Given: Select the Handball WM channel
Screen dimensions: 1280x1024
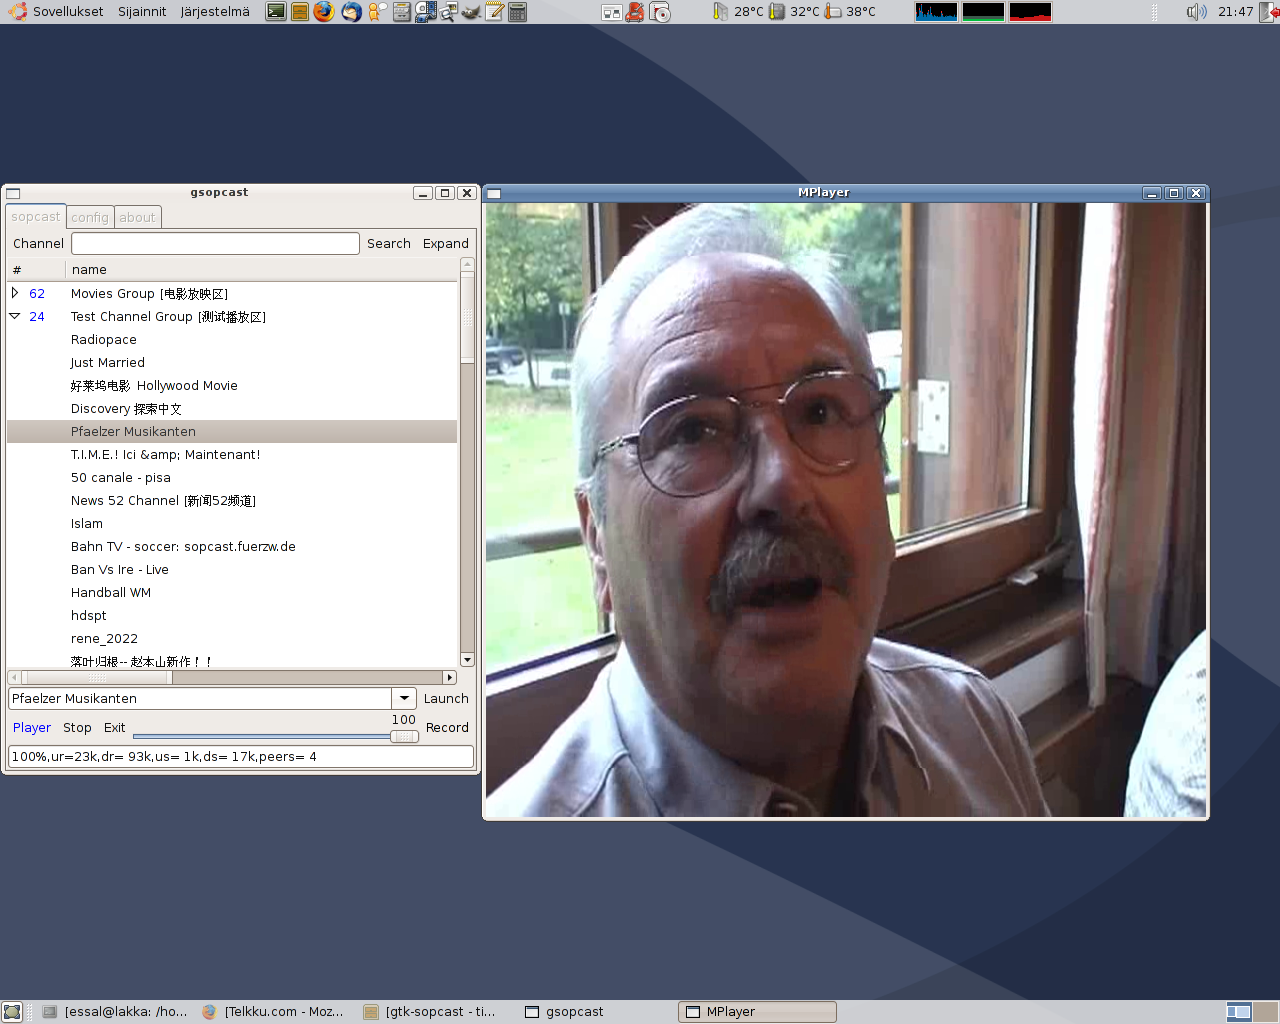Looking at the screenshot, I should click(x=232, y=593).
